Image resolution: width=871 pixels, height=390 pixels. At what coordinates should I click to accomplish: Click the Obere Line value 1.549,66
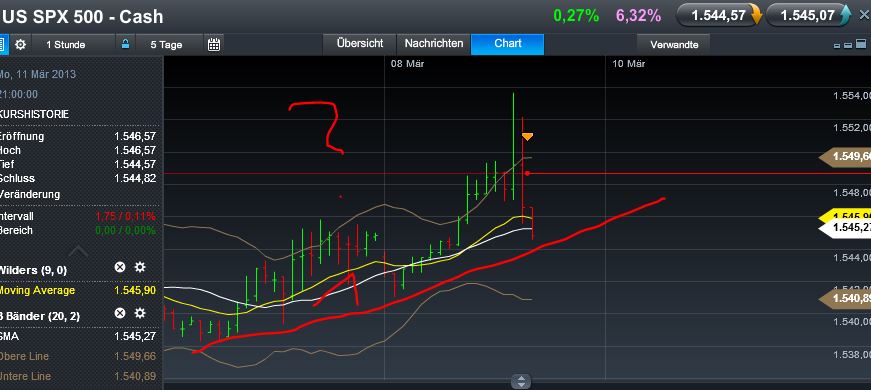(x=135, y=356)
